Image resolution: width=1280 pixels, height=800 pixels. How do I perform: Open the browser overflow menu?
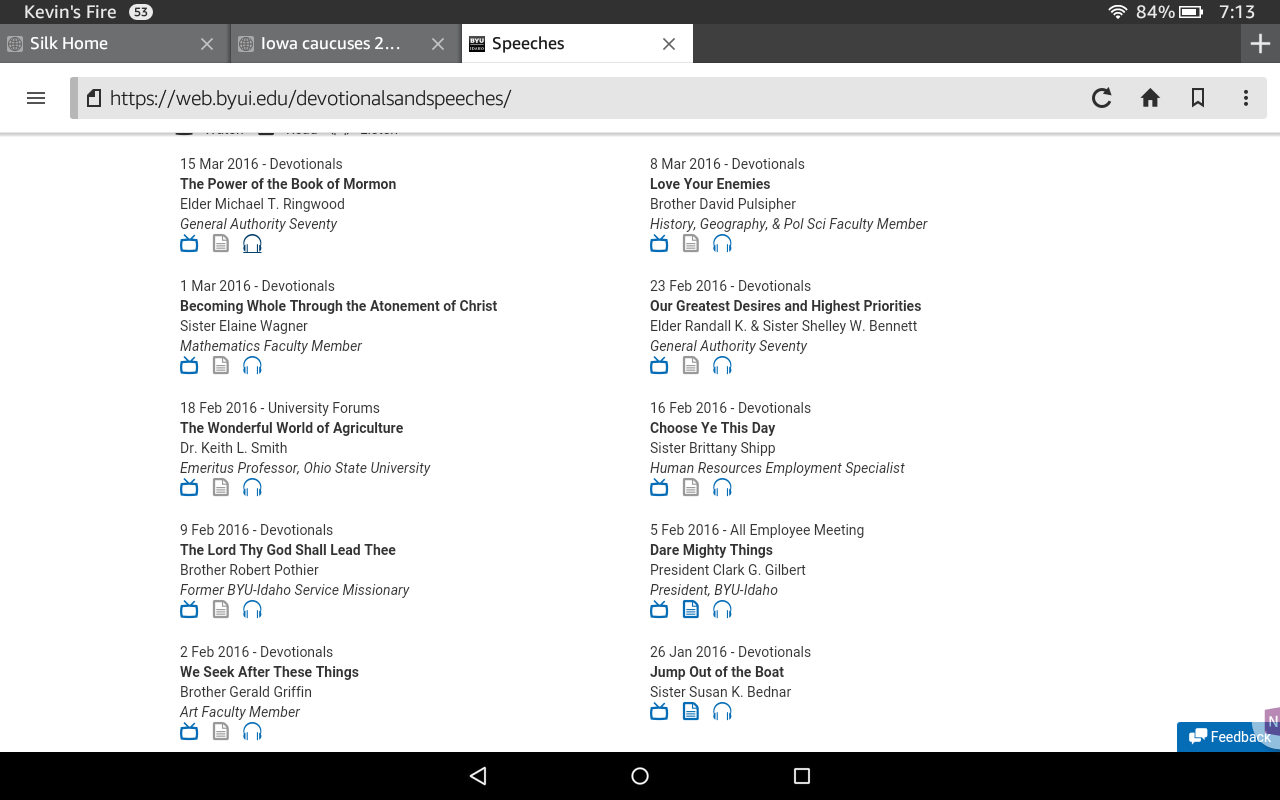click(1246, 98)
